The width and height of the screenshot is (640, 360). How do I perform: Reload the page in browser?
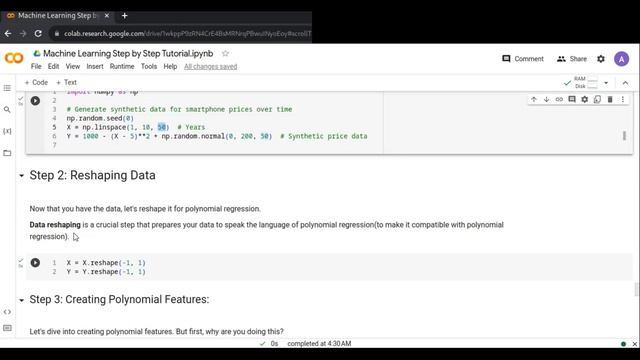[38, 33]
